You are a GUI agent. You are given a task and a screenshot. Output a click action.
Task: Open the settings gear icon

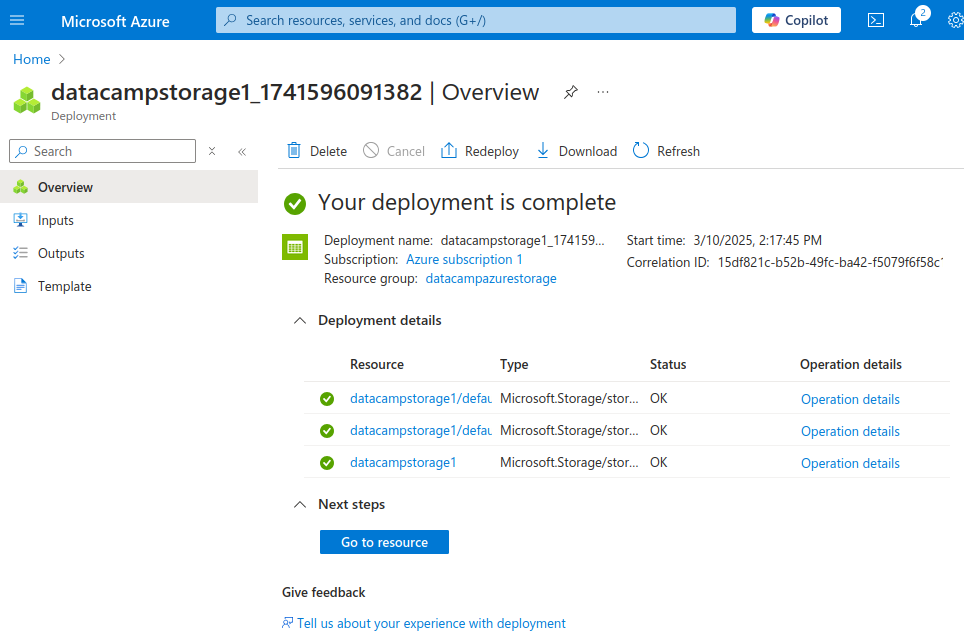(955, 20)
